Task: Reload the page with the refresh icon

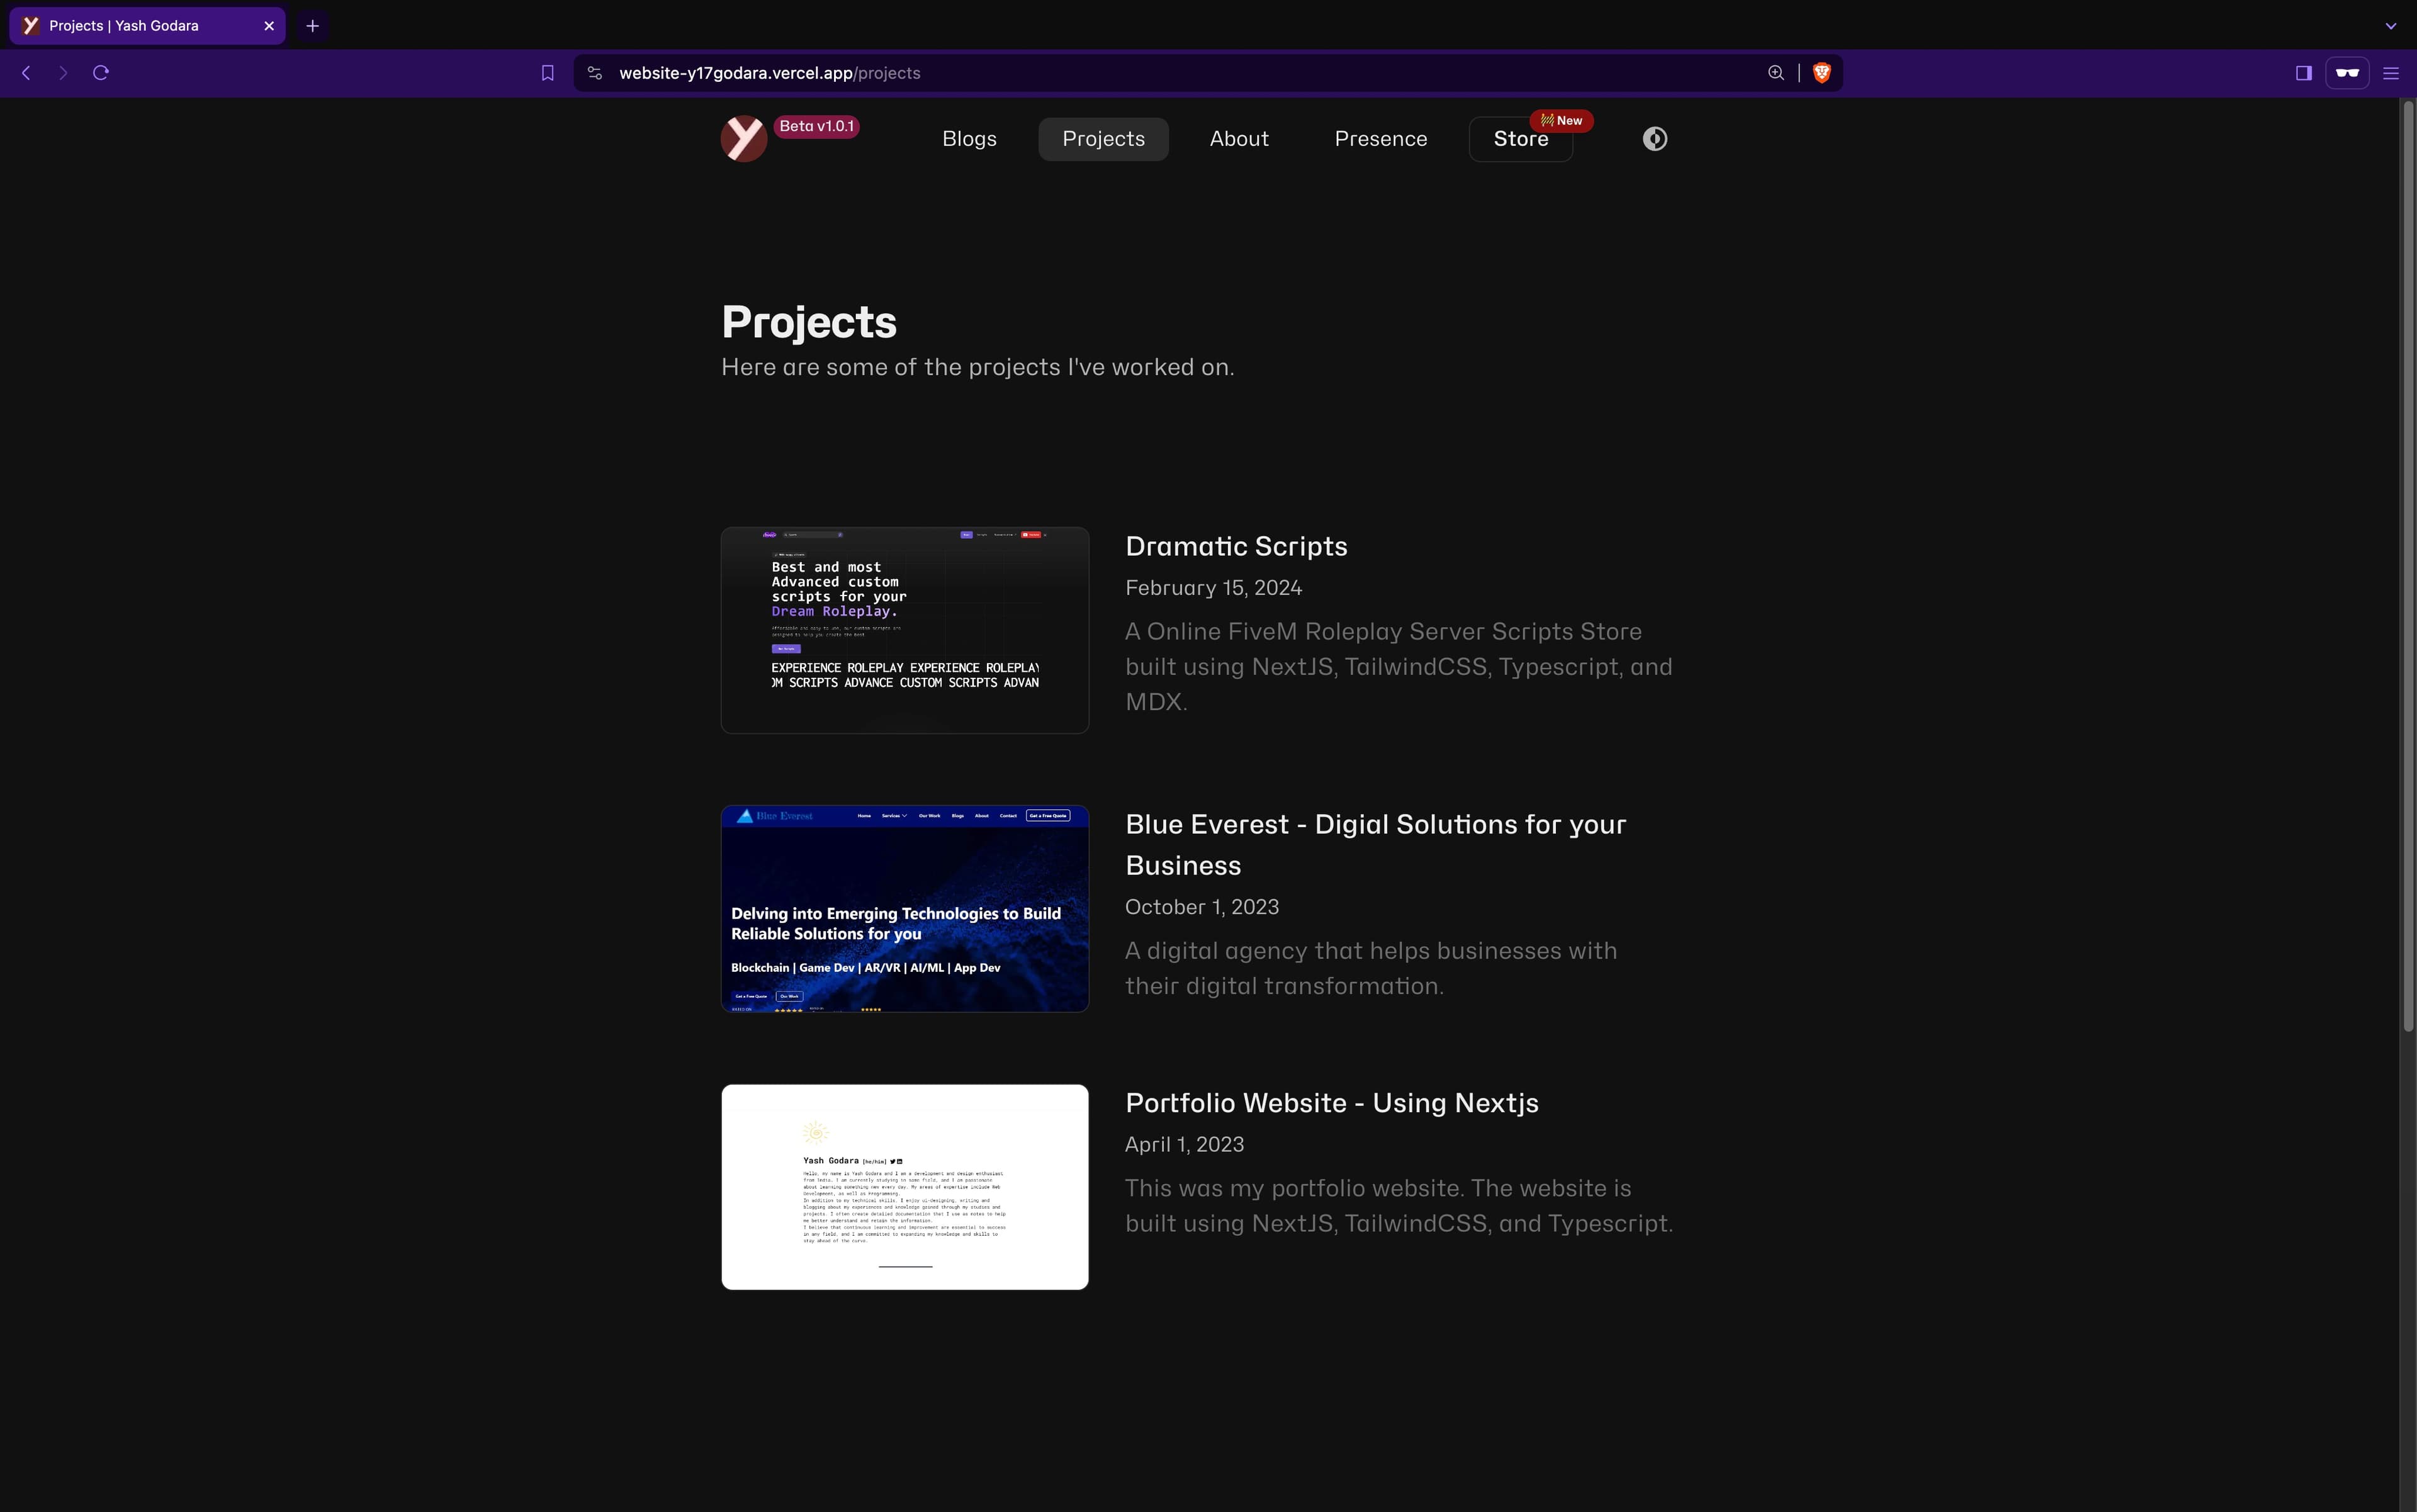Action: pos(101,73)
